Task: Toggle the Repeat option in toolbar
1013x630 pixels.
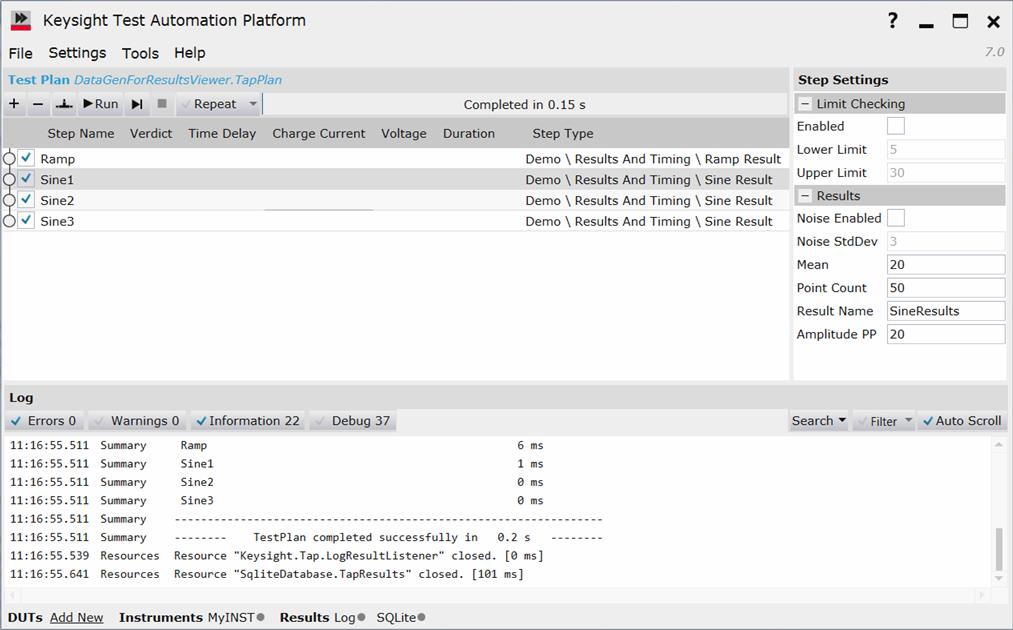Action: click(x=209, y=104)
